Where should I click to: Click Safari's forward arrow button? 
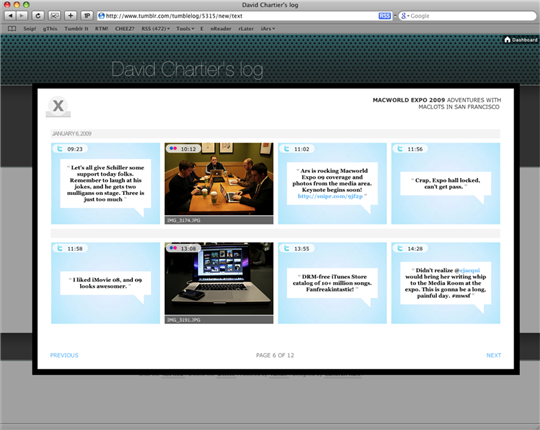click(22, 16)
